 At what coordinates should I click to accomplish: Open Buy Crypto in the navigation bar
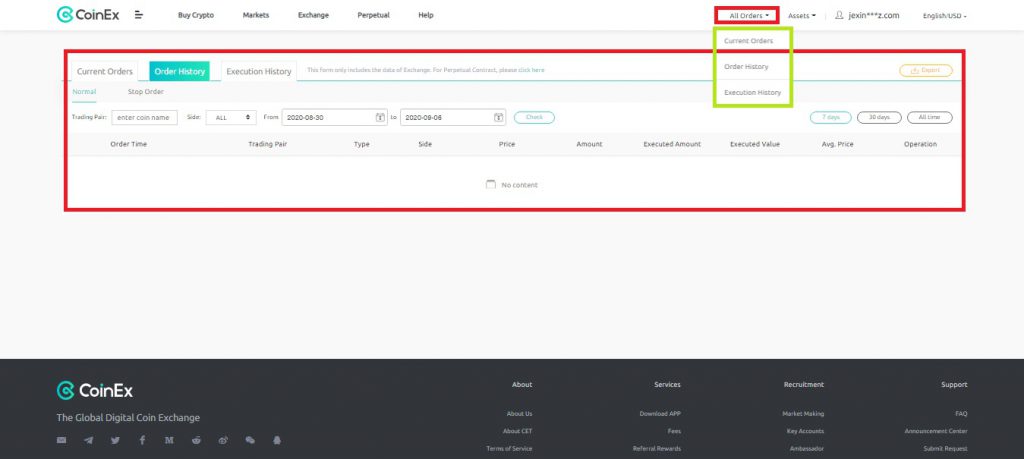click(196, 15)
